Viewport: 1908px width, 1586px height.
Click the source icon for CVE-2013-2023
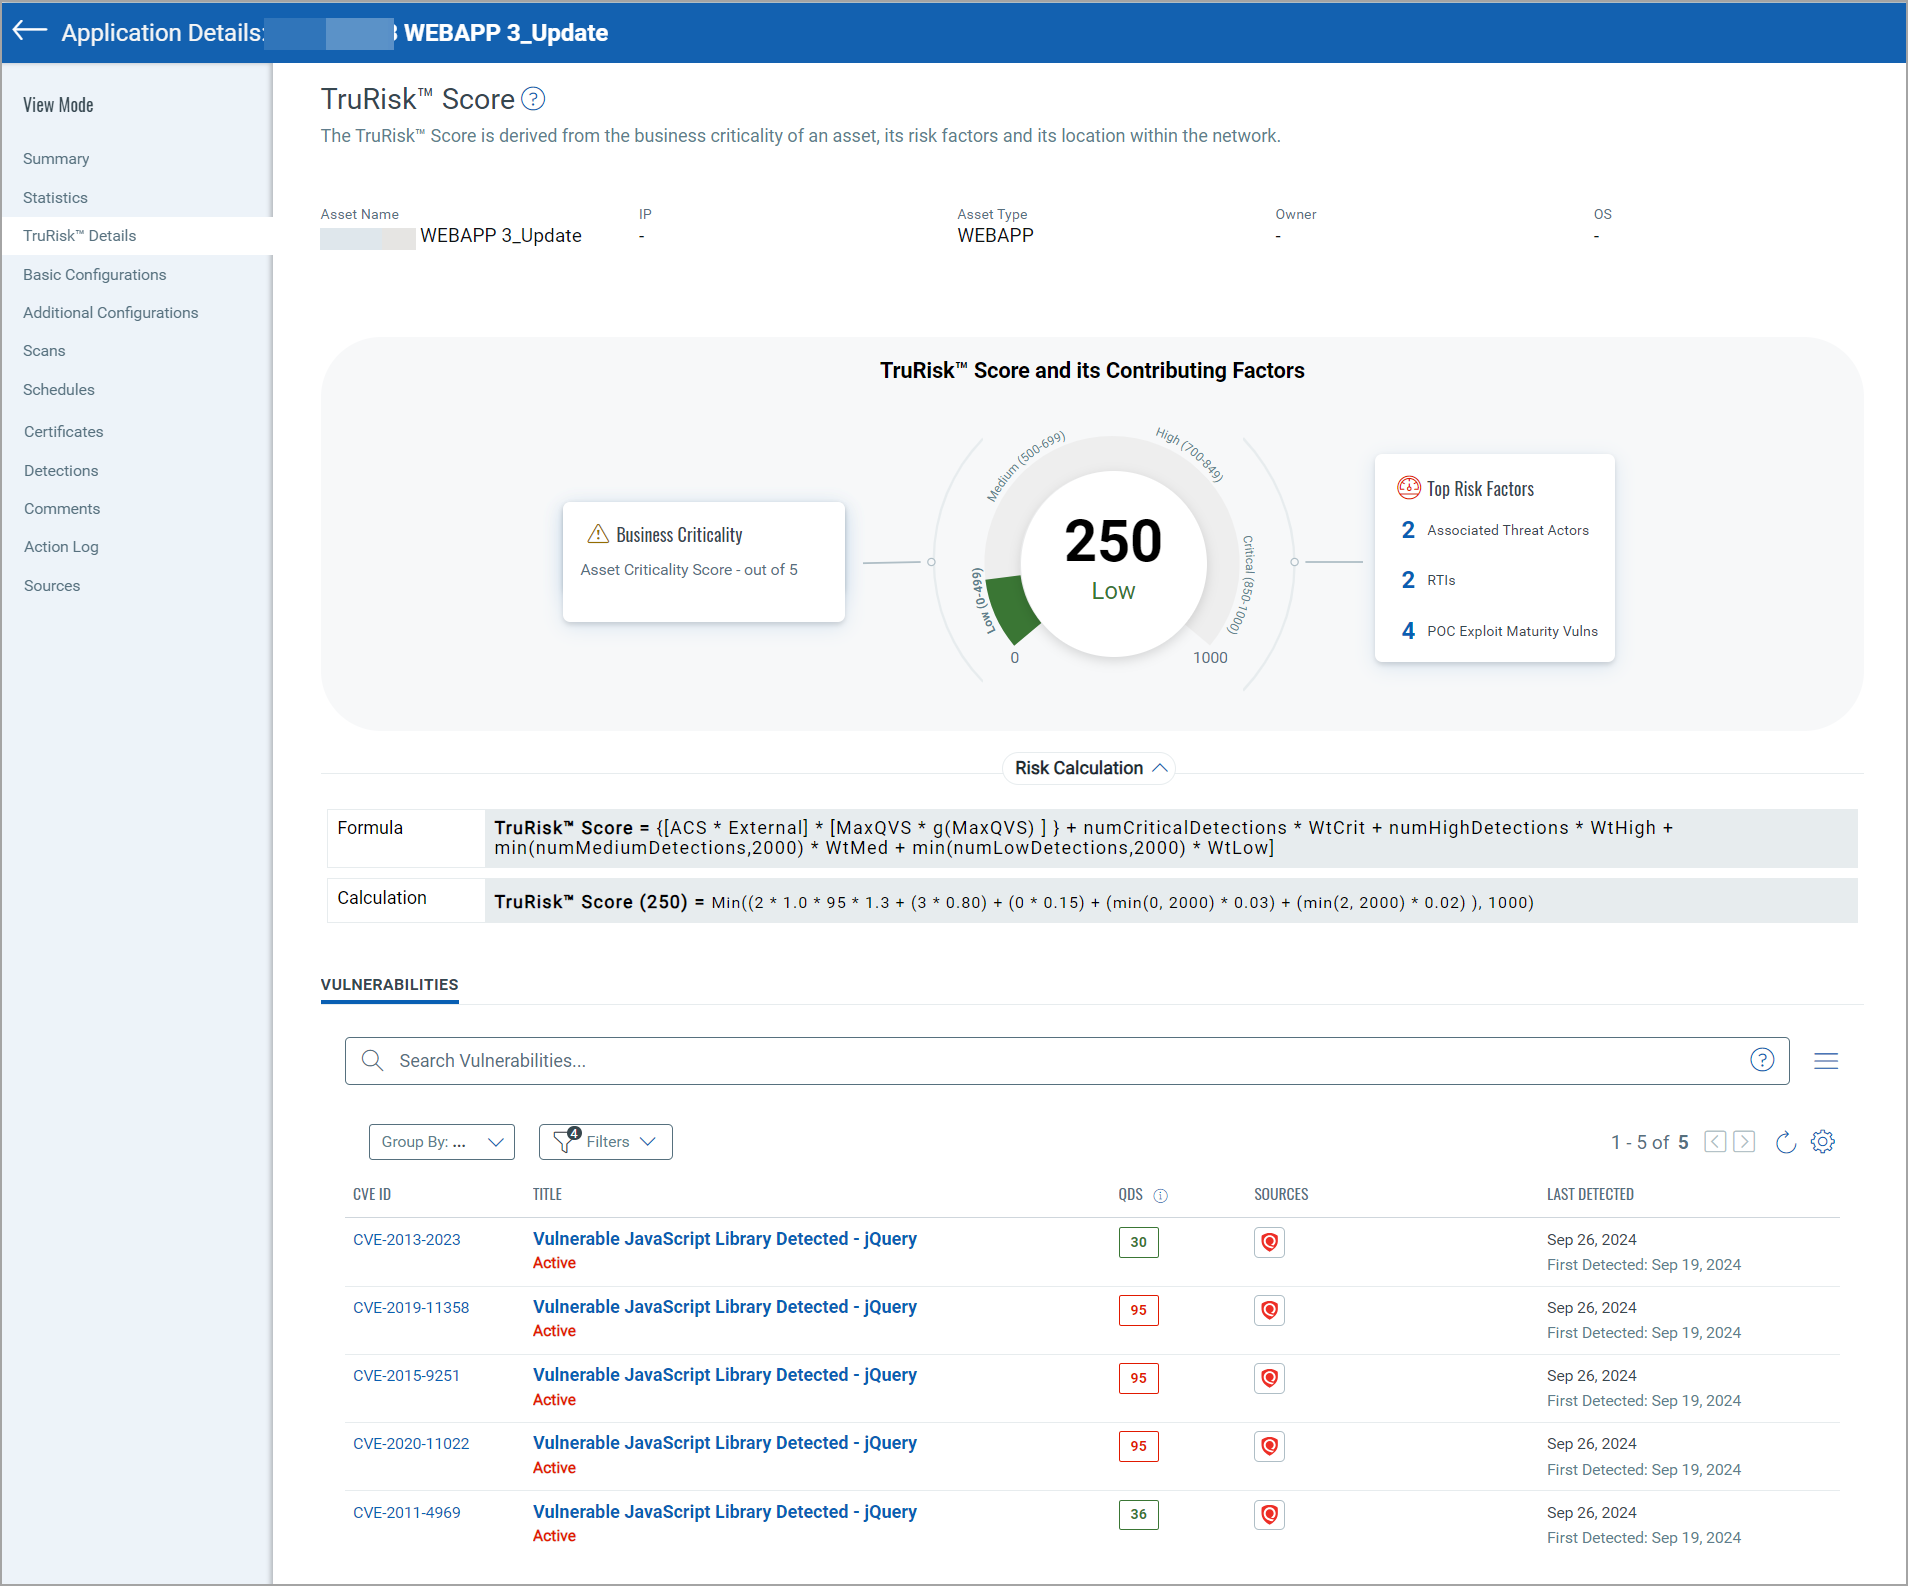point(1269,1242)
